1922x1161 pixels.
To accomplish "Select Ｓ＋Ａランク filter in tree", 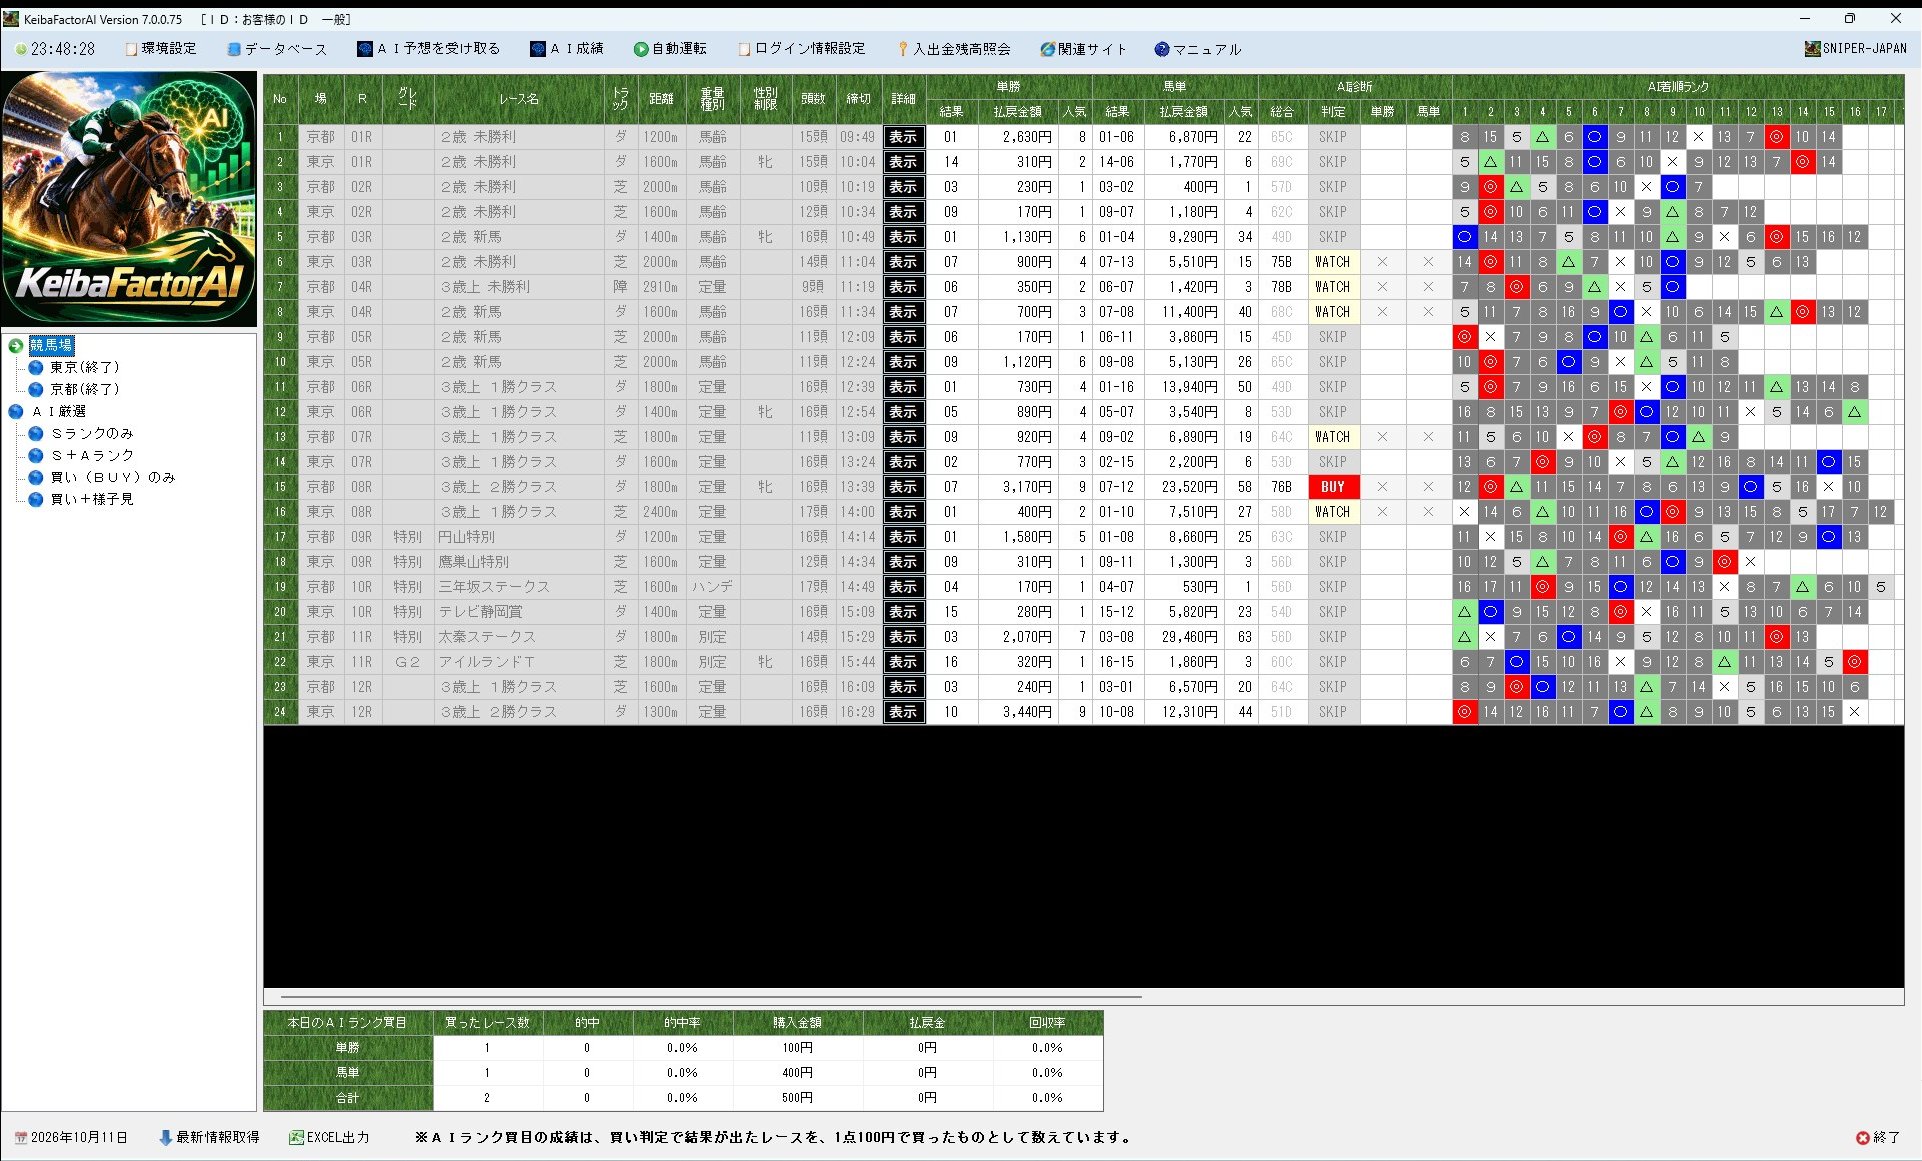I will click(92, 455).
